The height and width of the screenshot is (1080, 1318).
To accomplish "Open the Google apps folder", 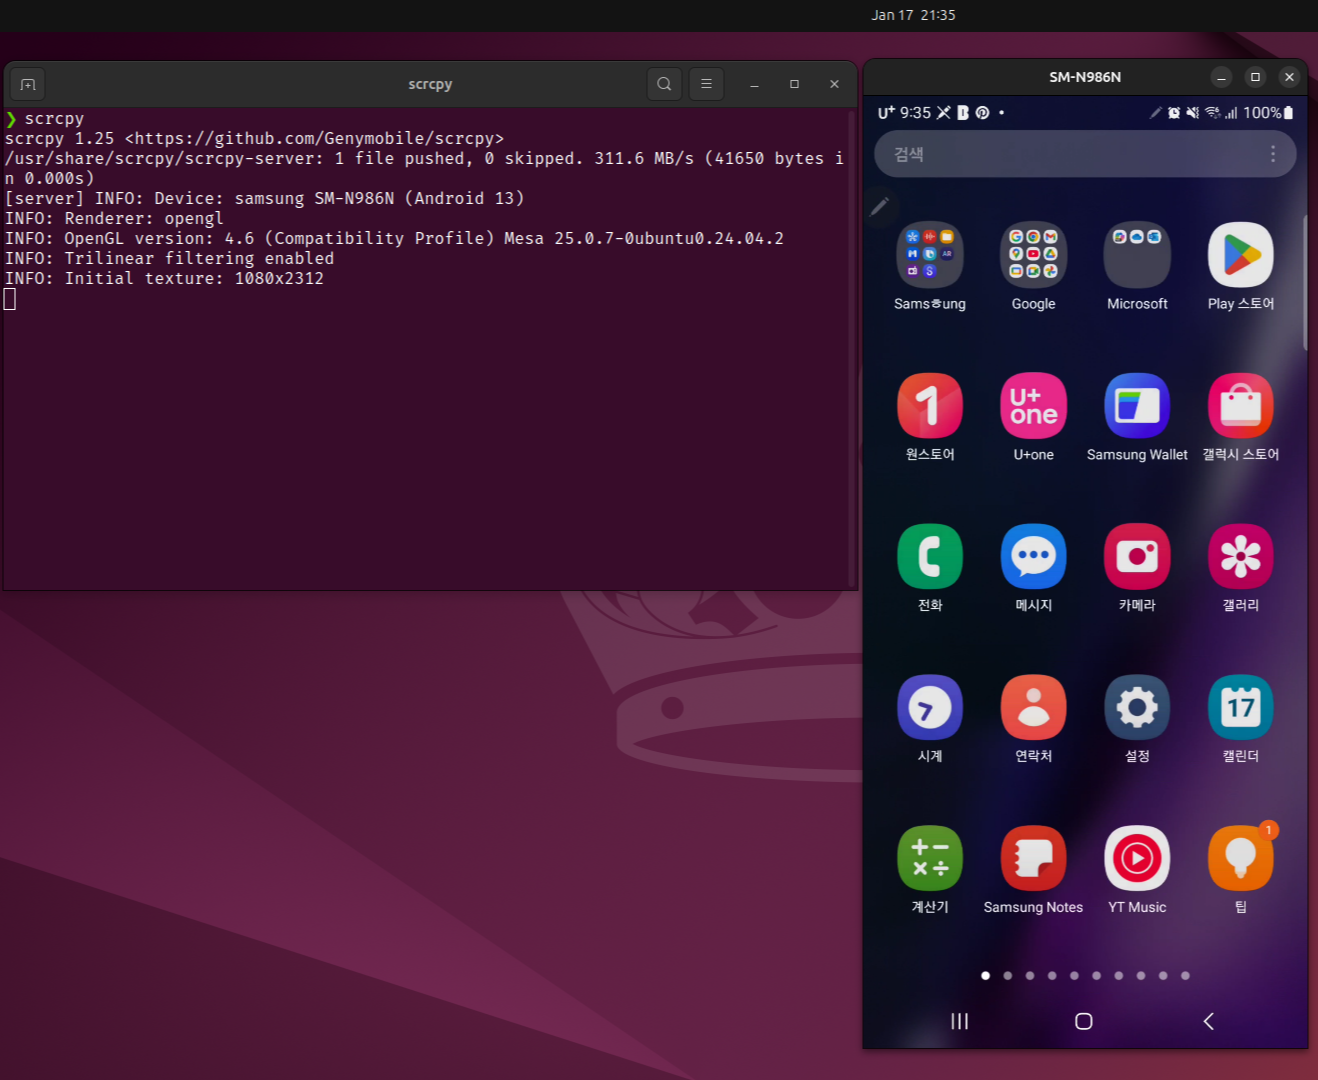I will pyautogui.click(x=1033, y=255).
